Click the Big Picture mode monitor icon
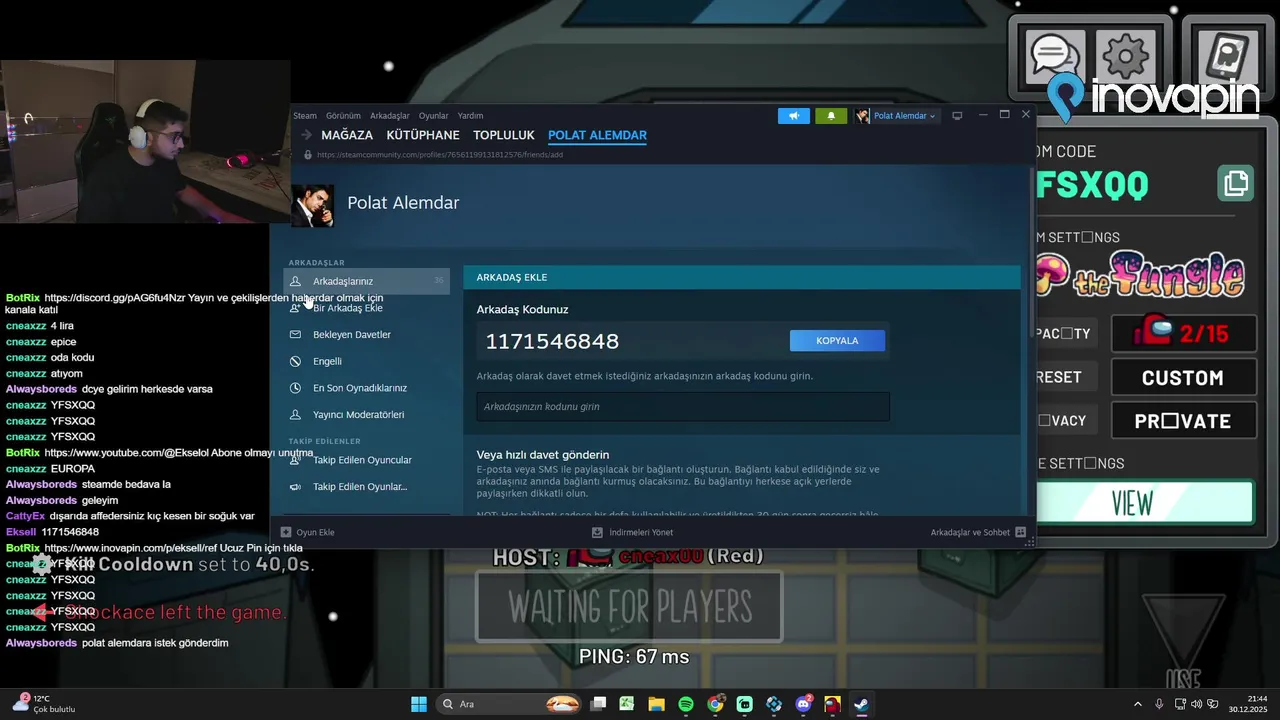 (957, 116)
